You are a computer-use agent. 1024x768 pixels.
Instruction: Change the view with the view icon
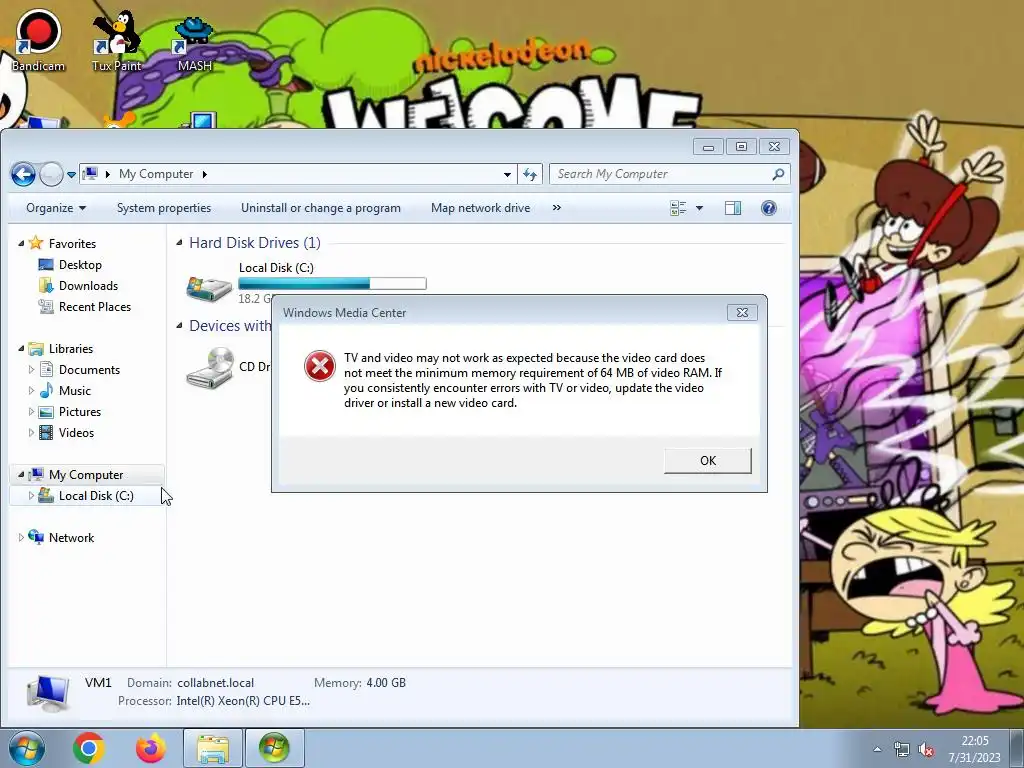679,208
